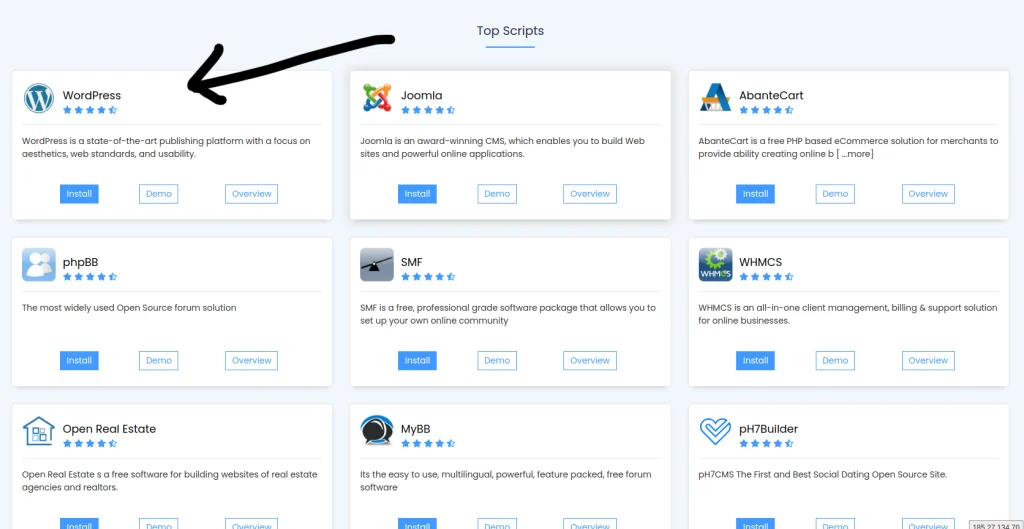Click the Open Real Estate title text
This screenshot has width=1024, height=529.
[x=109, y=429]
